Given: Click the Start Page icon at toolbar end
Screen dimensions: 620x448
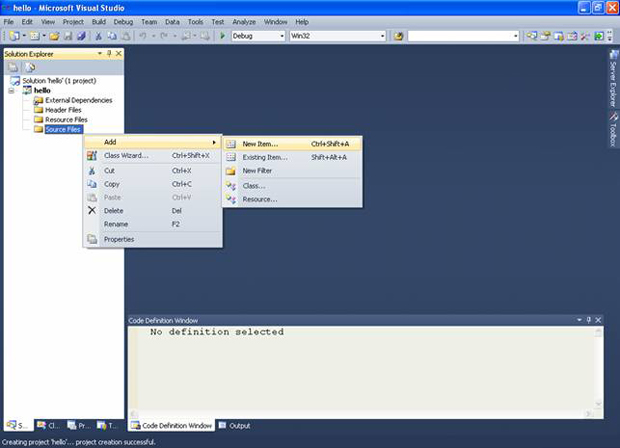Looking at the screenshot, I should 599,36.
